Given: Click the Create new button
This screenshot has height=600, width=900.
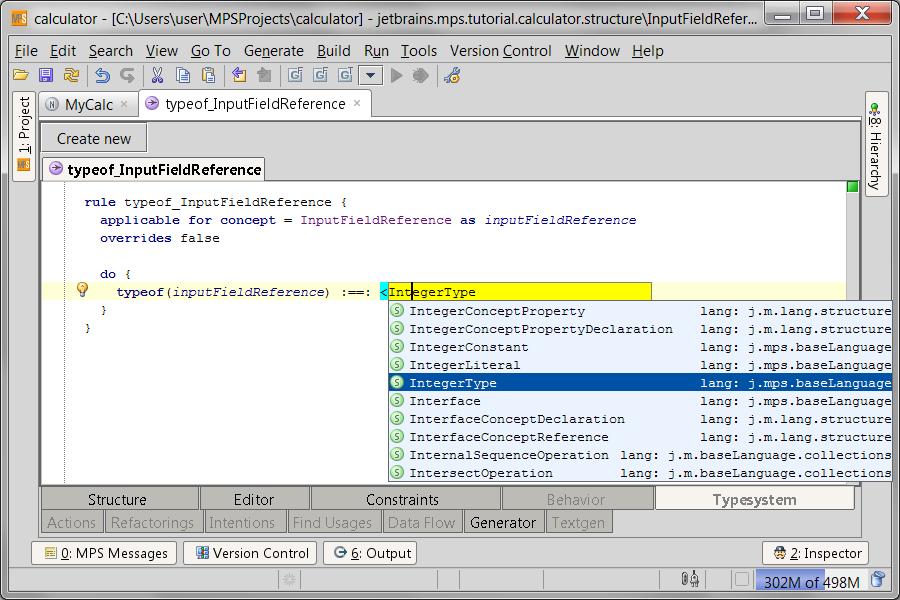Looking at the screenshot, I should tap(94, 138).
